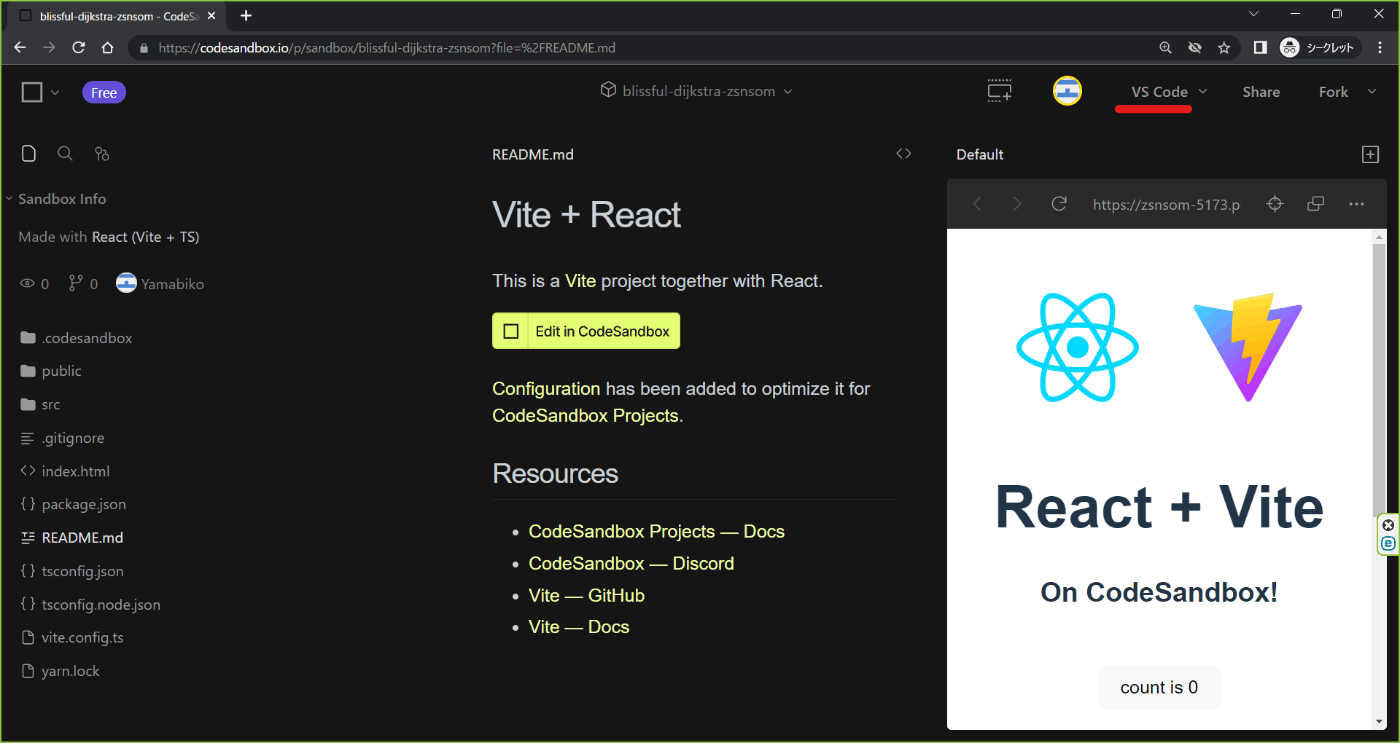Viewport: 1400px width, 743px height.
Task: Open the CodeSandbox square logo menu
Action: (32, 92)
